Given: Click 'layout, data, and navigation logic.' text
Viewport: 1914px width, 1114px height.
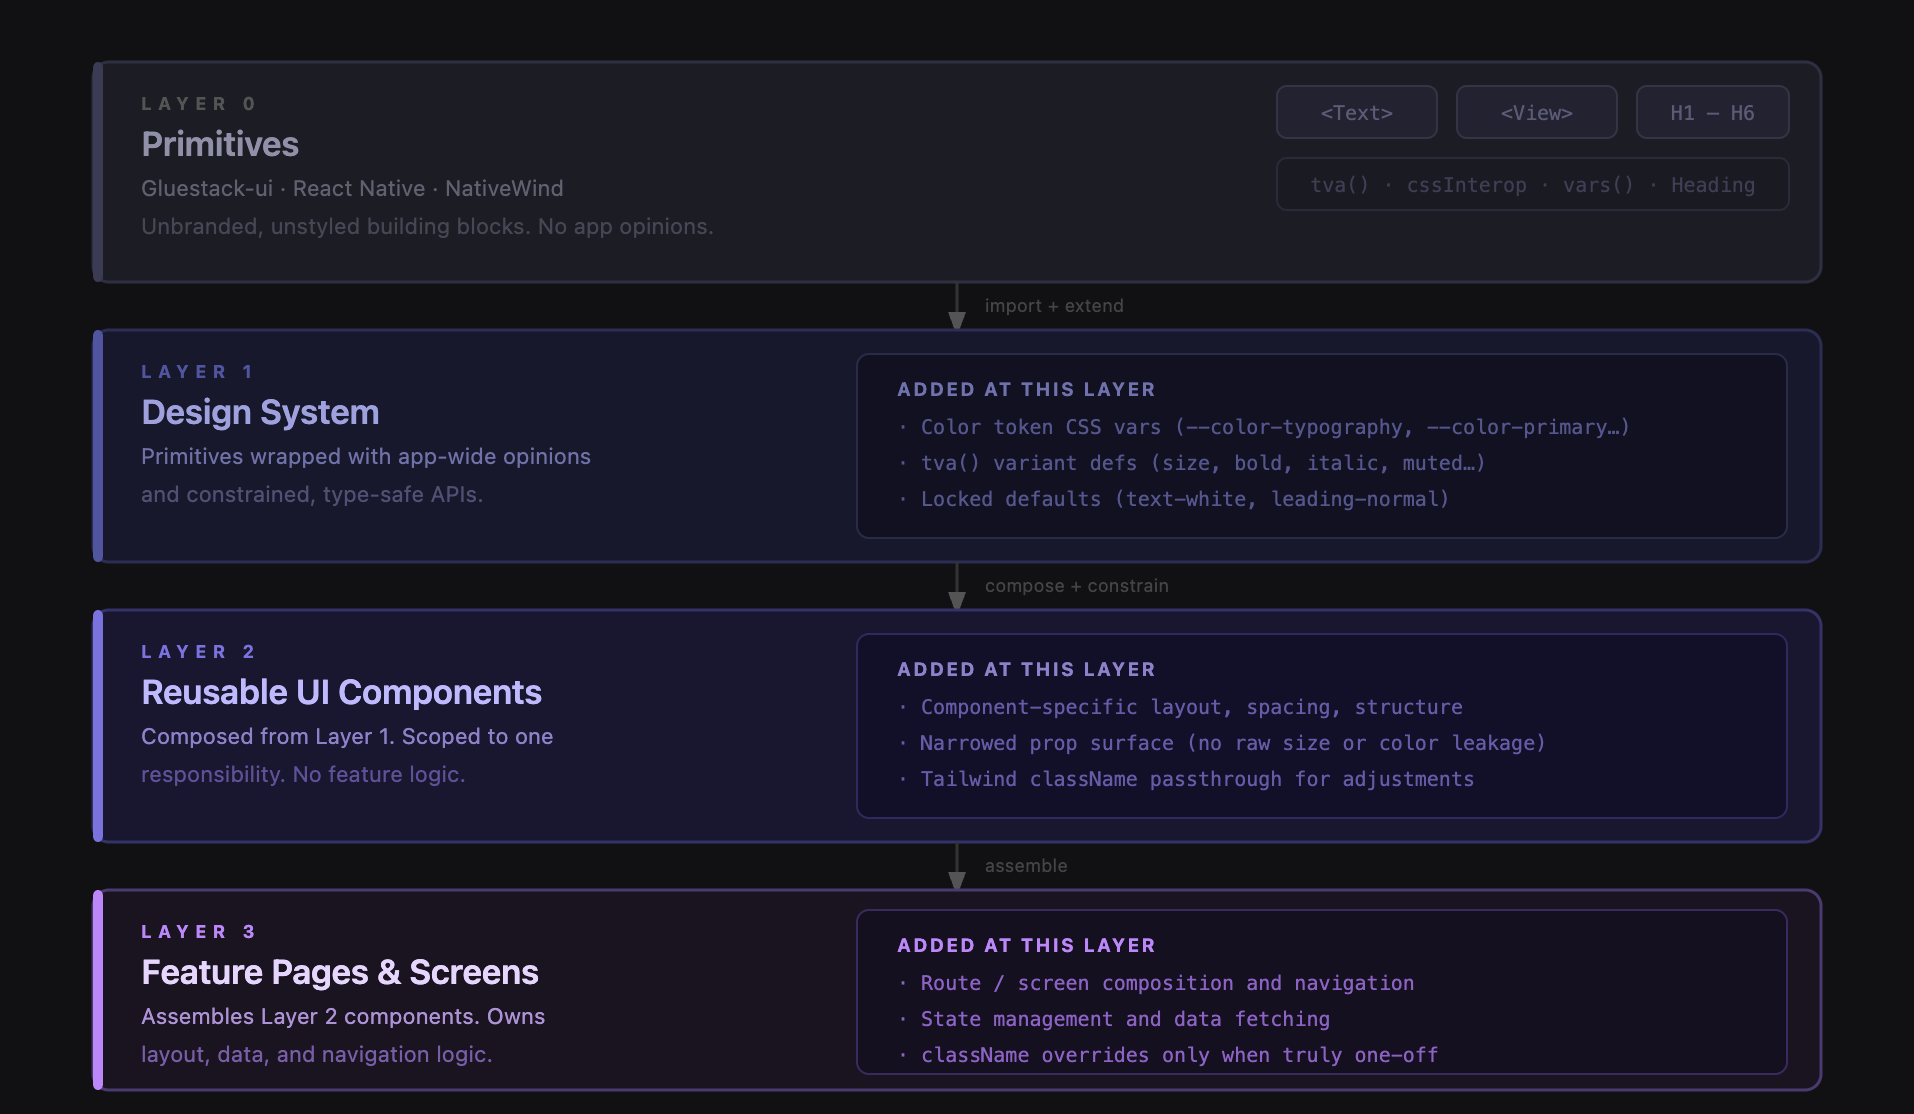Looking at the screenshot, I should (317, 1054).
